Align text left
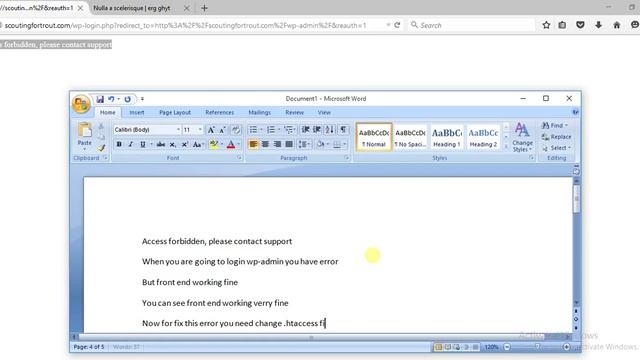The height and width of the screenshot is (360, 640). (253, 144)
